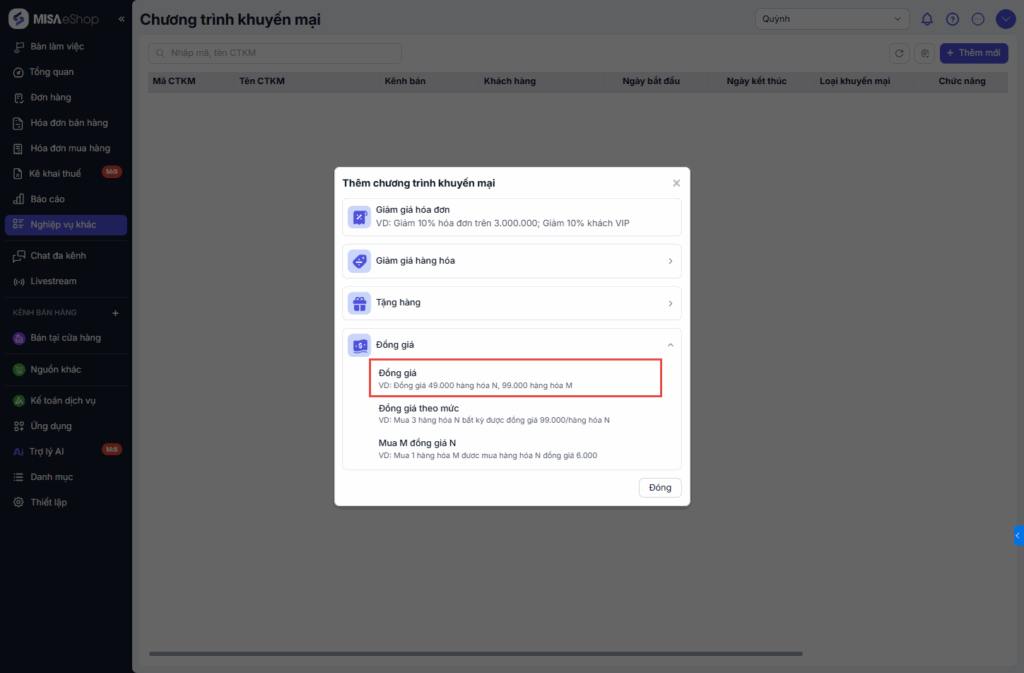Open Hóa đơn mua hàng menu
This screenshot has width=1024, height=673.
pos(65,148)
